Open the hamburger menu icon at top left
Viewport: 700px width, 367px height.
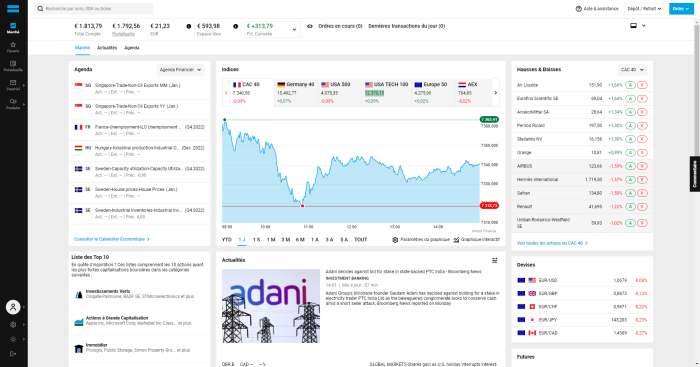tap(13, 8)
